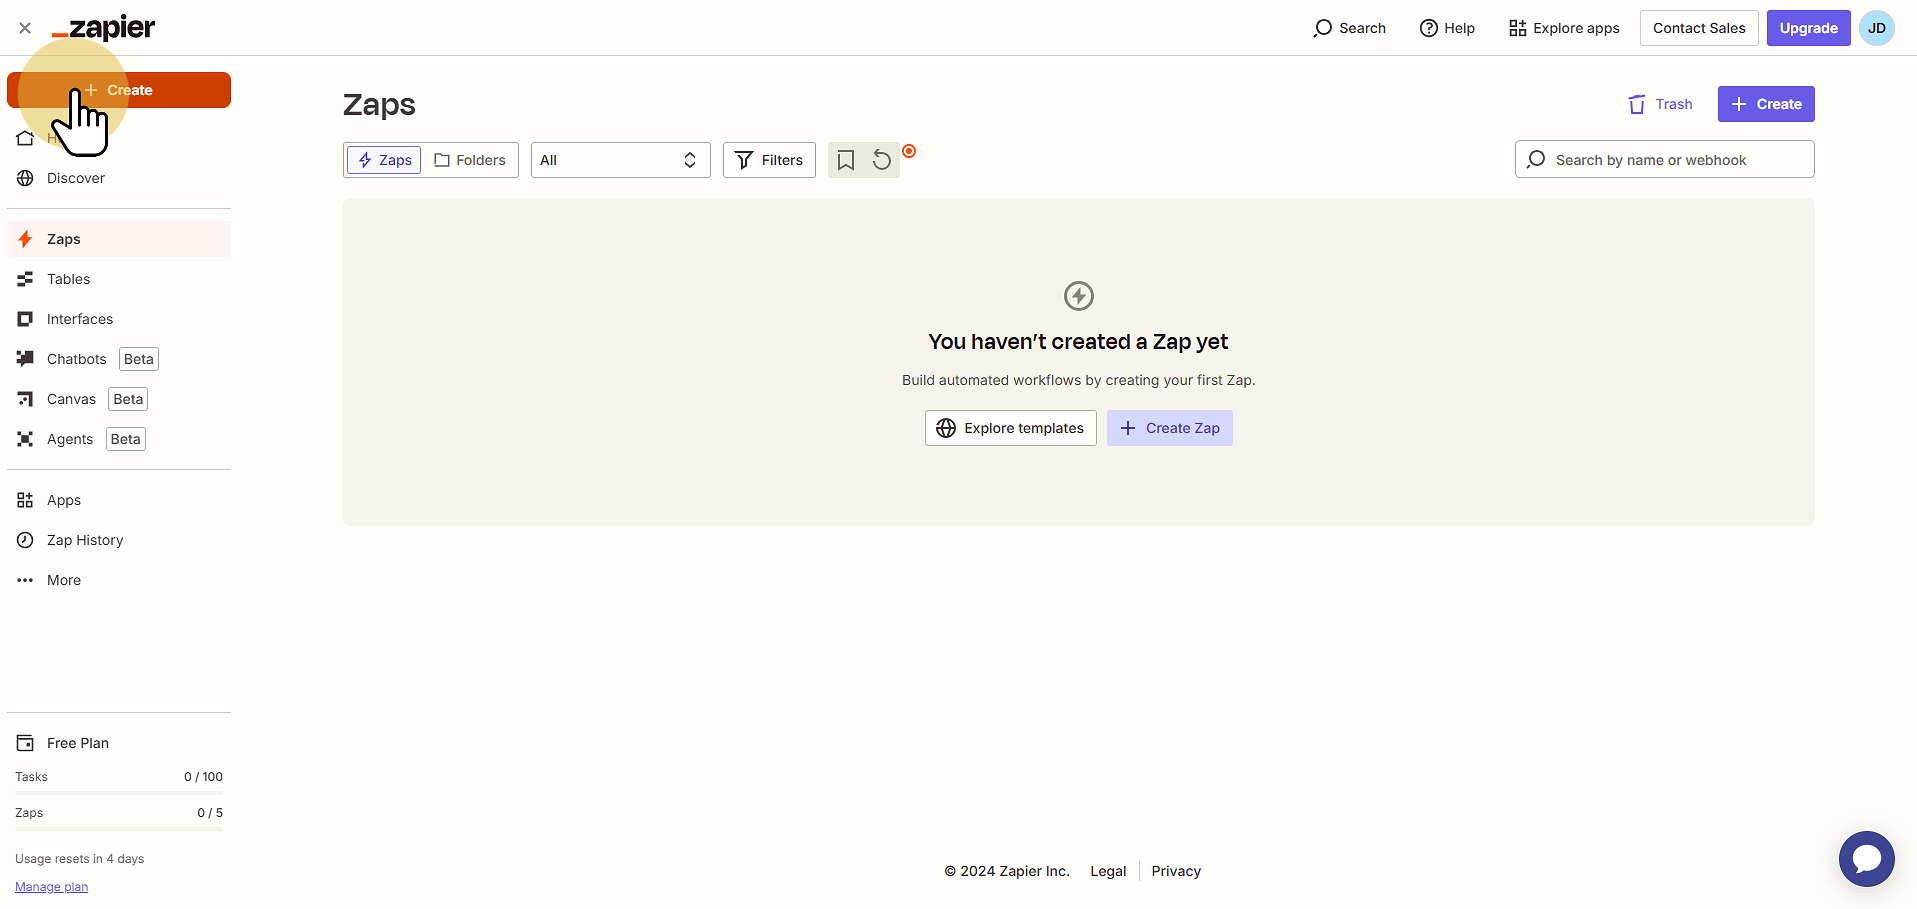
Task: Click the three-dots More icon
Action: tap(25, 580)
